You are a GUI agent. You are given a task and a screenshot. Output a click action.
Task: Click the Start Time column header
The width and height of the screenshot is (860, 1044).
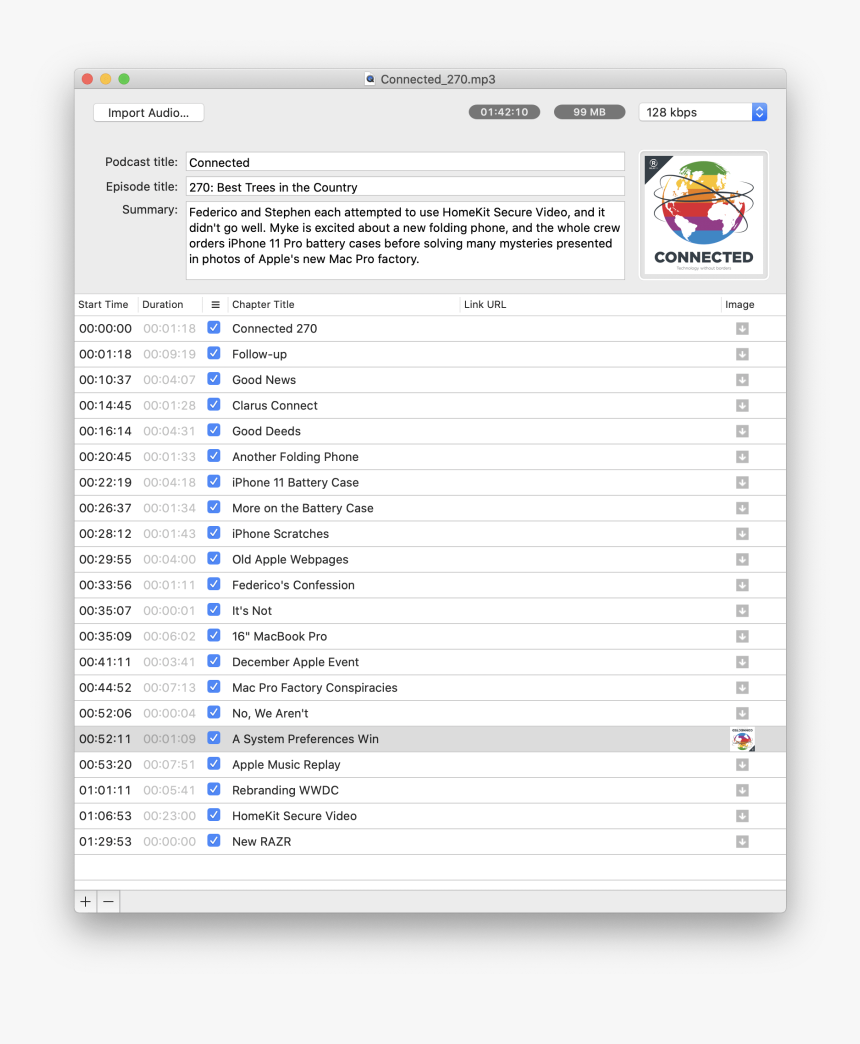(x=104, y=305)
